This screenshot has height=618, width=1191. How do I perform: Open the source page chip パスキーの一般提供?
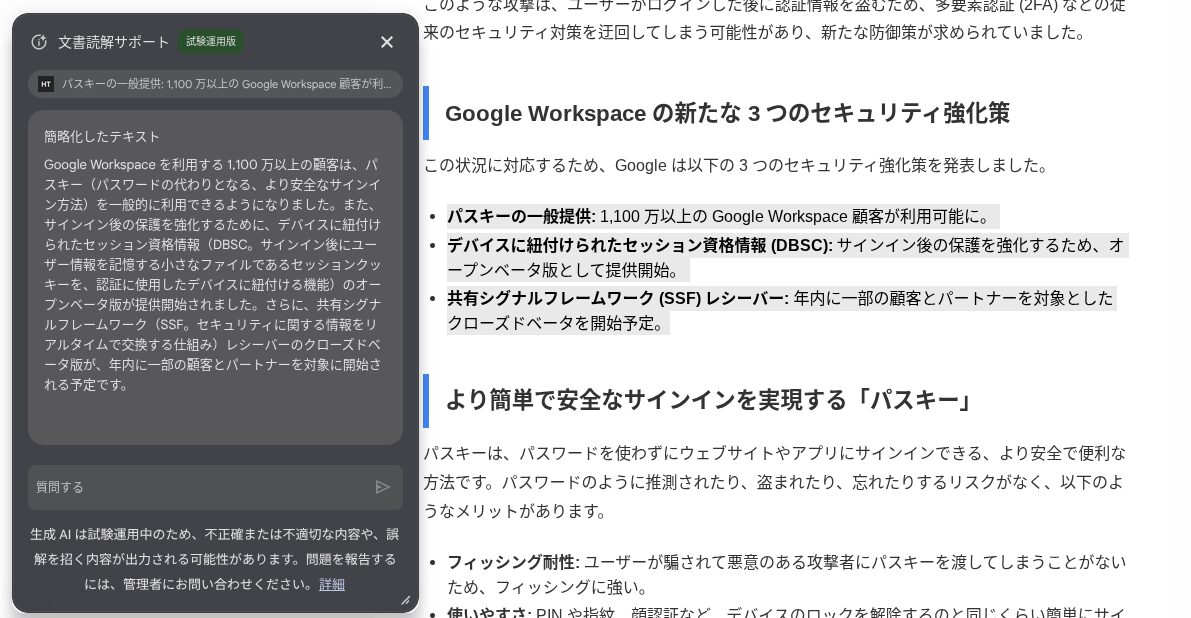(x=215, y=84)
